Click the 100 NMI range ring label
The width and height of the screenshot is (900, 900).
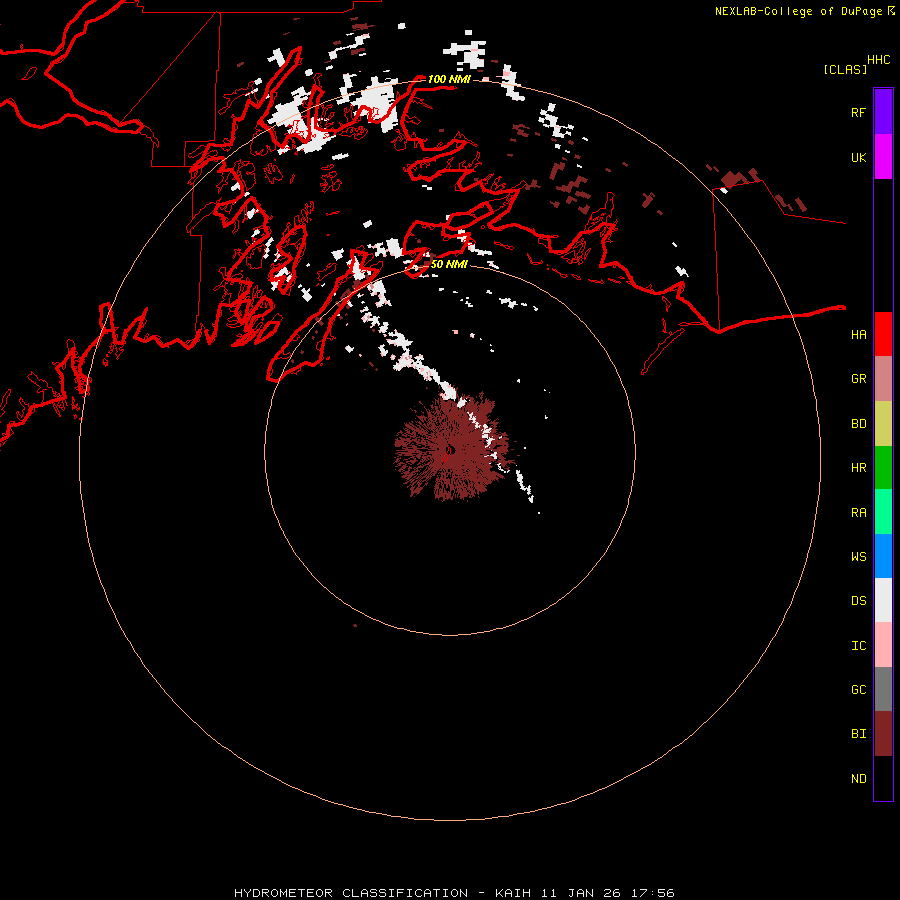(449, 79)
